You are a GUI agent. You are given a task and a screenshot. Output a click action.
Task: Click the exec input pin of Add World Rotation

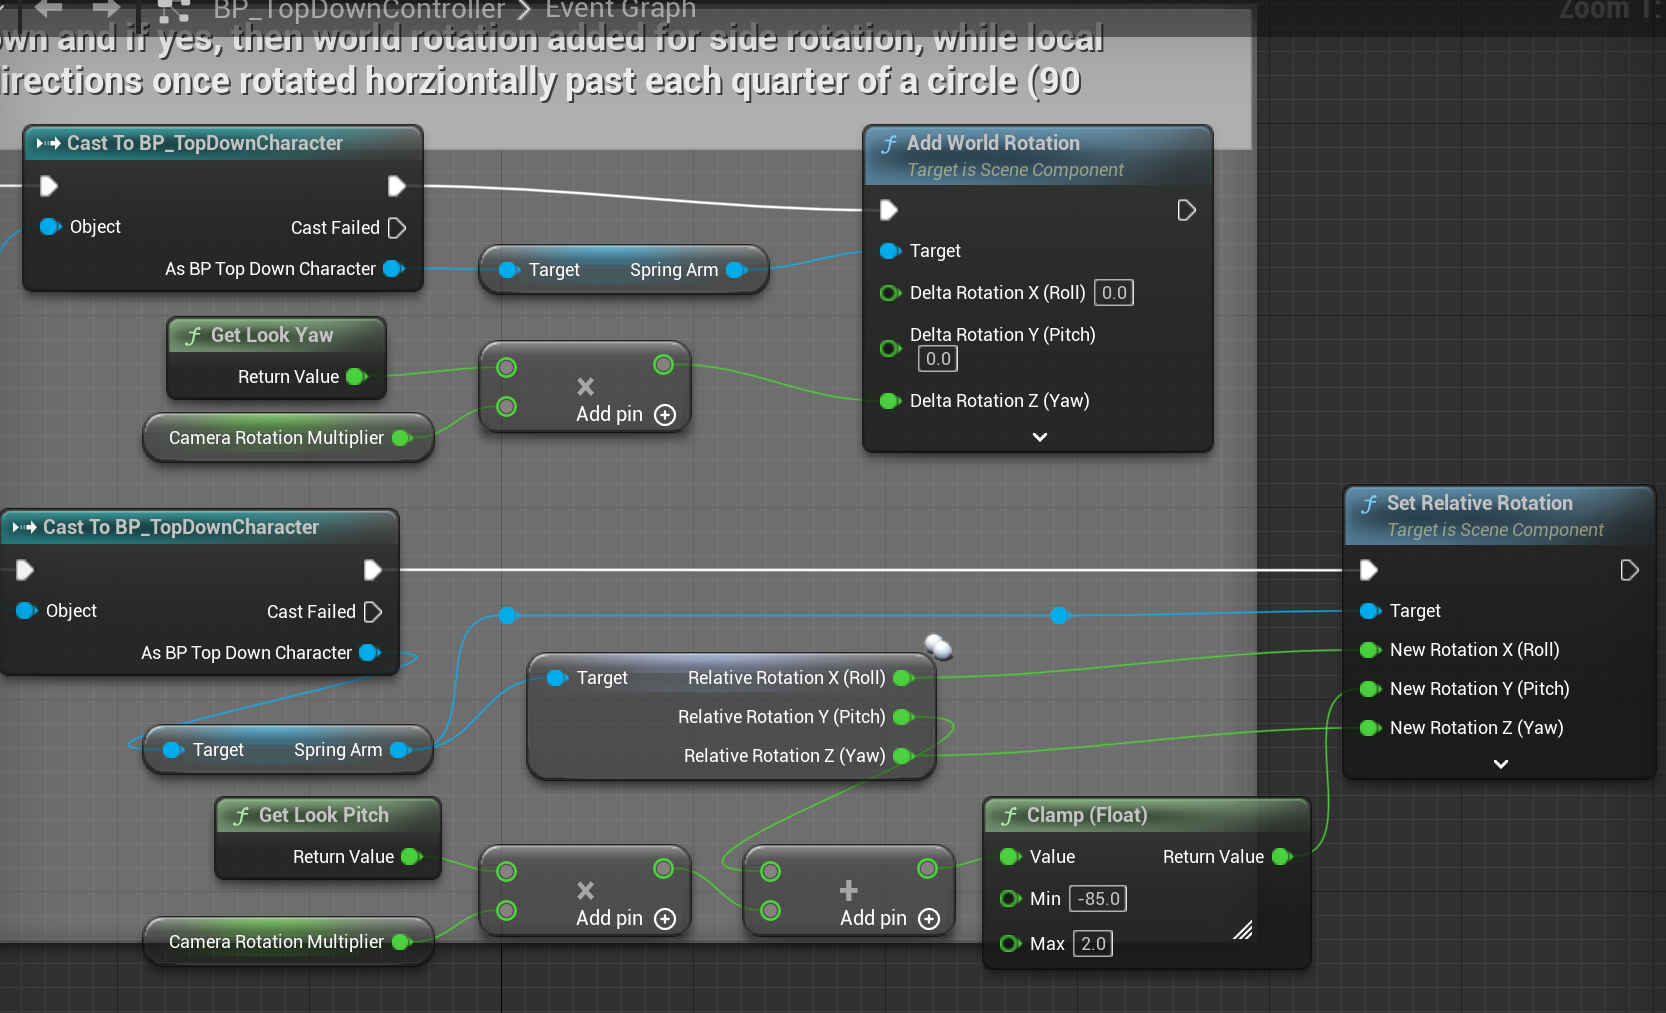coord(888,210)
